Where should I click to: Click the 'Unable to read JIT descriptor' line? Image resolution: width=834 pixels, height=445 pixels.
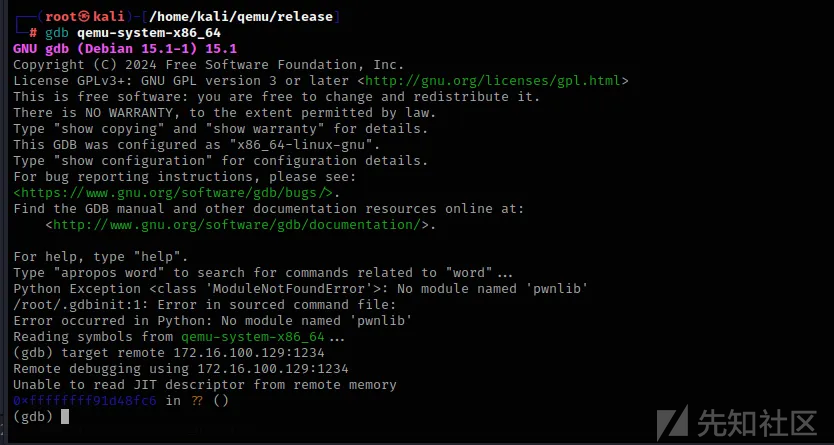[x=205, y=384]
